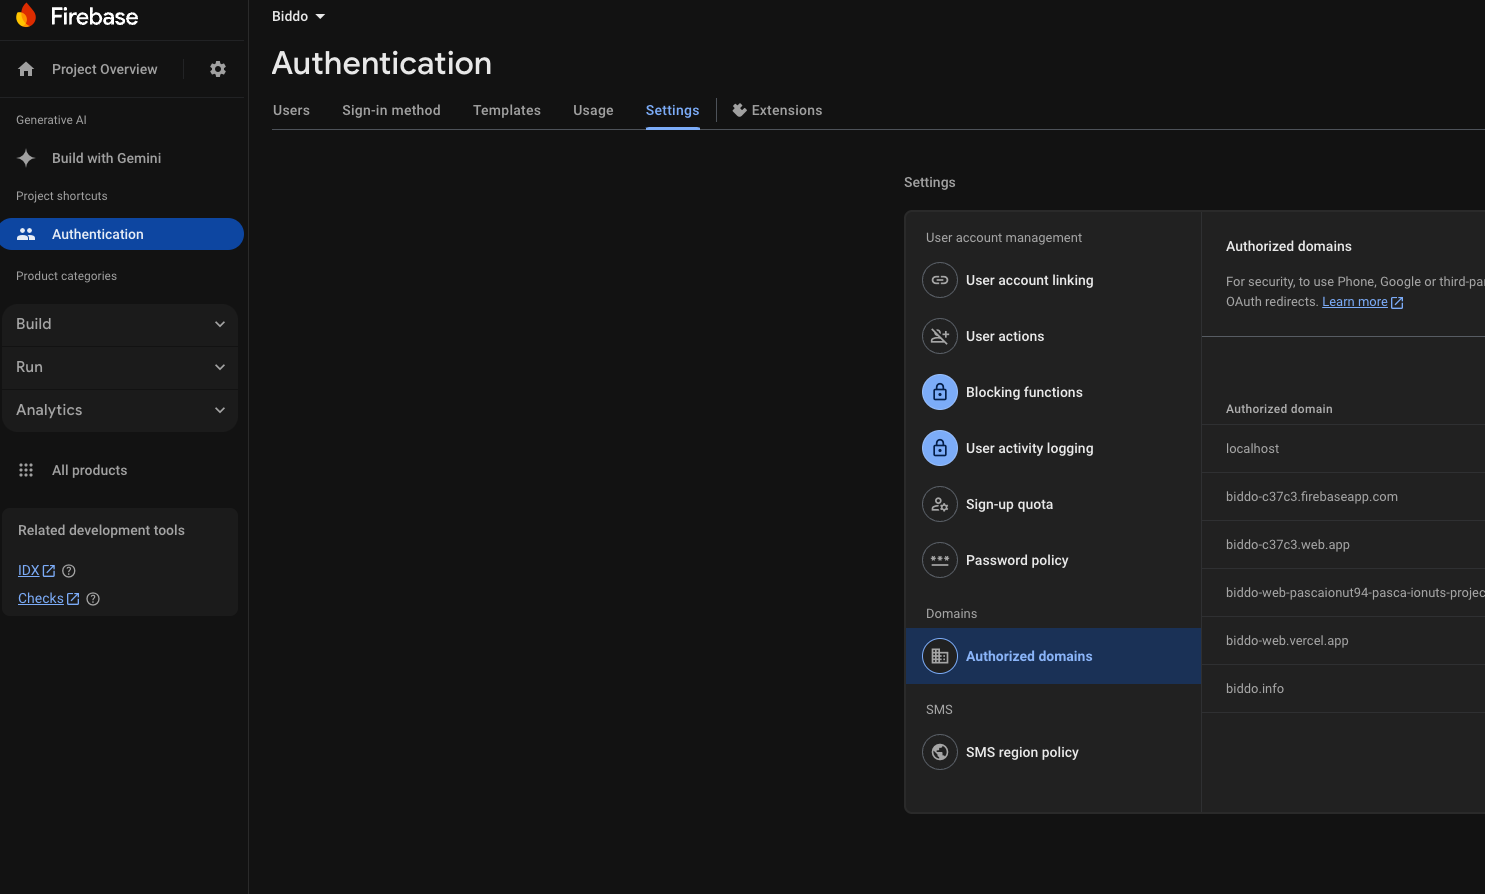Open the Templates tab
This screenshot has height=894, width=1485.
(x=507, y=110)
